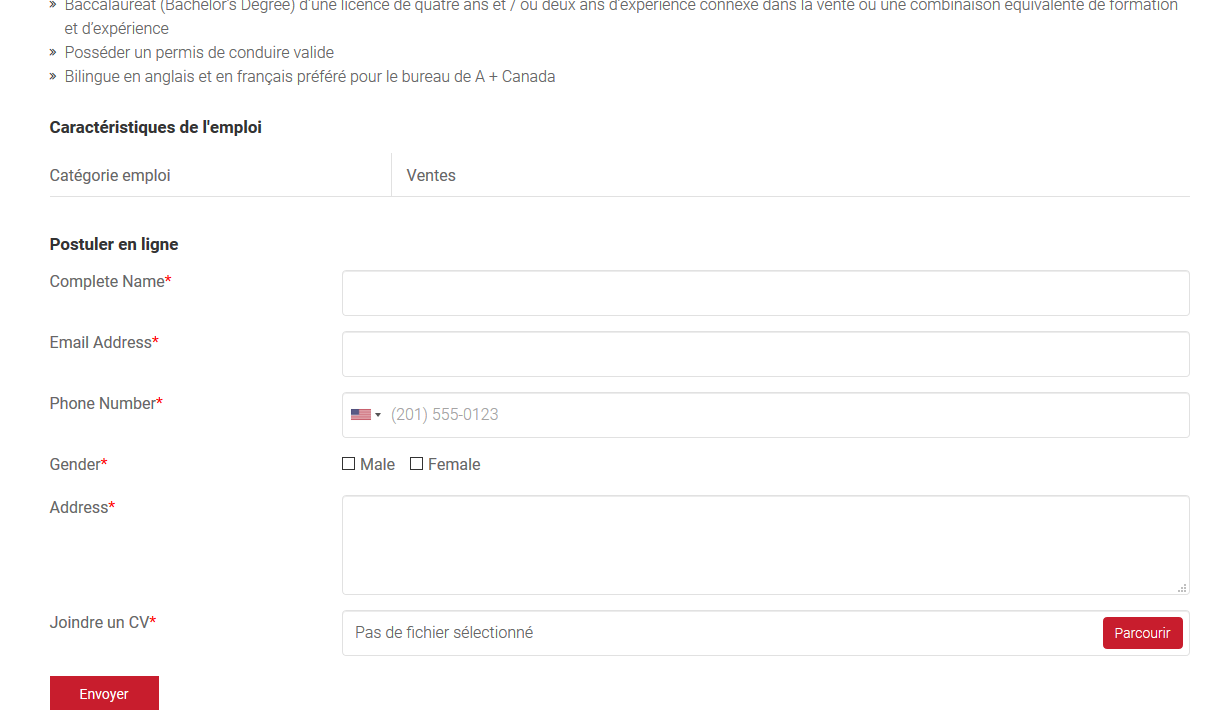Select the phone number input box

[785, 415]
